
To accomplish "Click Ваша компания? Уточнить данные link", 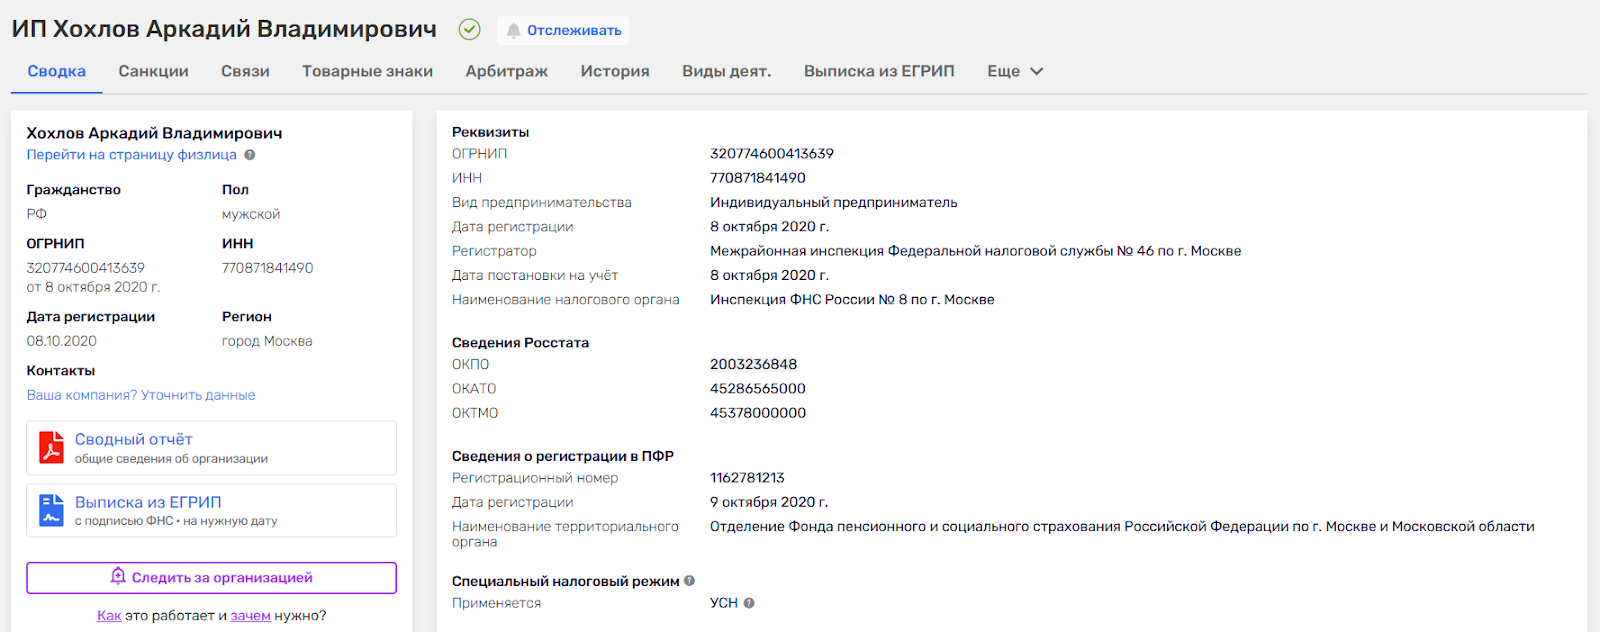I will tap(141, 395).
